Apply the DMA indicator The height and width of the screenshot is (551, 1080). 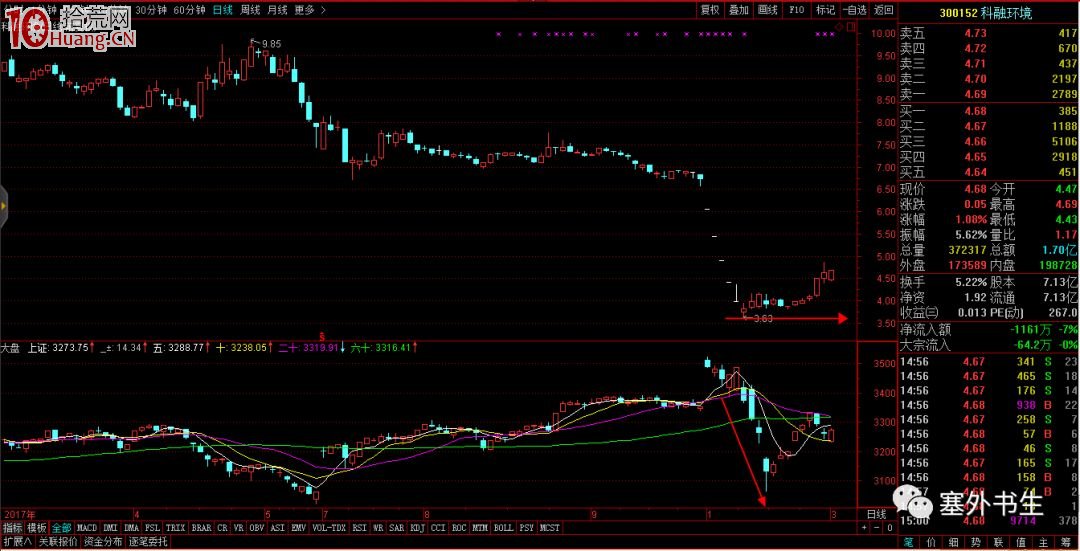coord(132,528)
